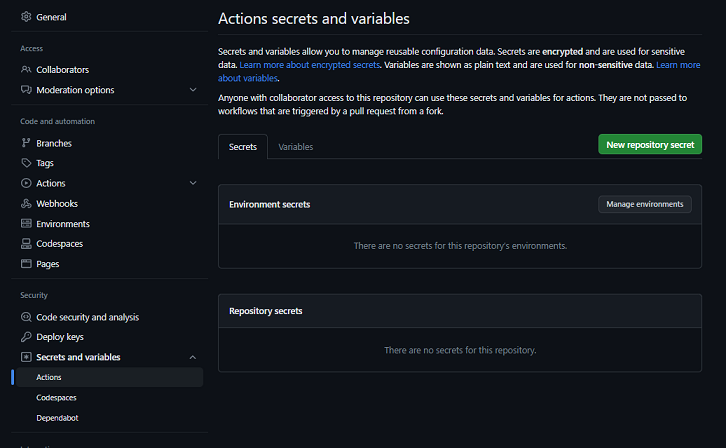Screen dimensions: 726x448
Task: Expand the Moderation options chevron
Action: click(x=193, y=89)
